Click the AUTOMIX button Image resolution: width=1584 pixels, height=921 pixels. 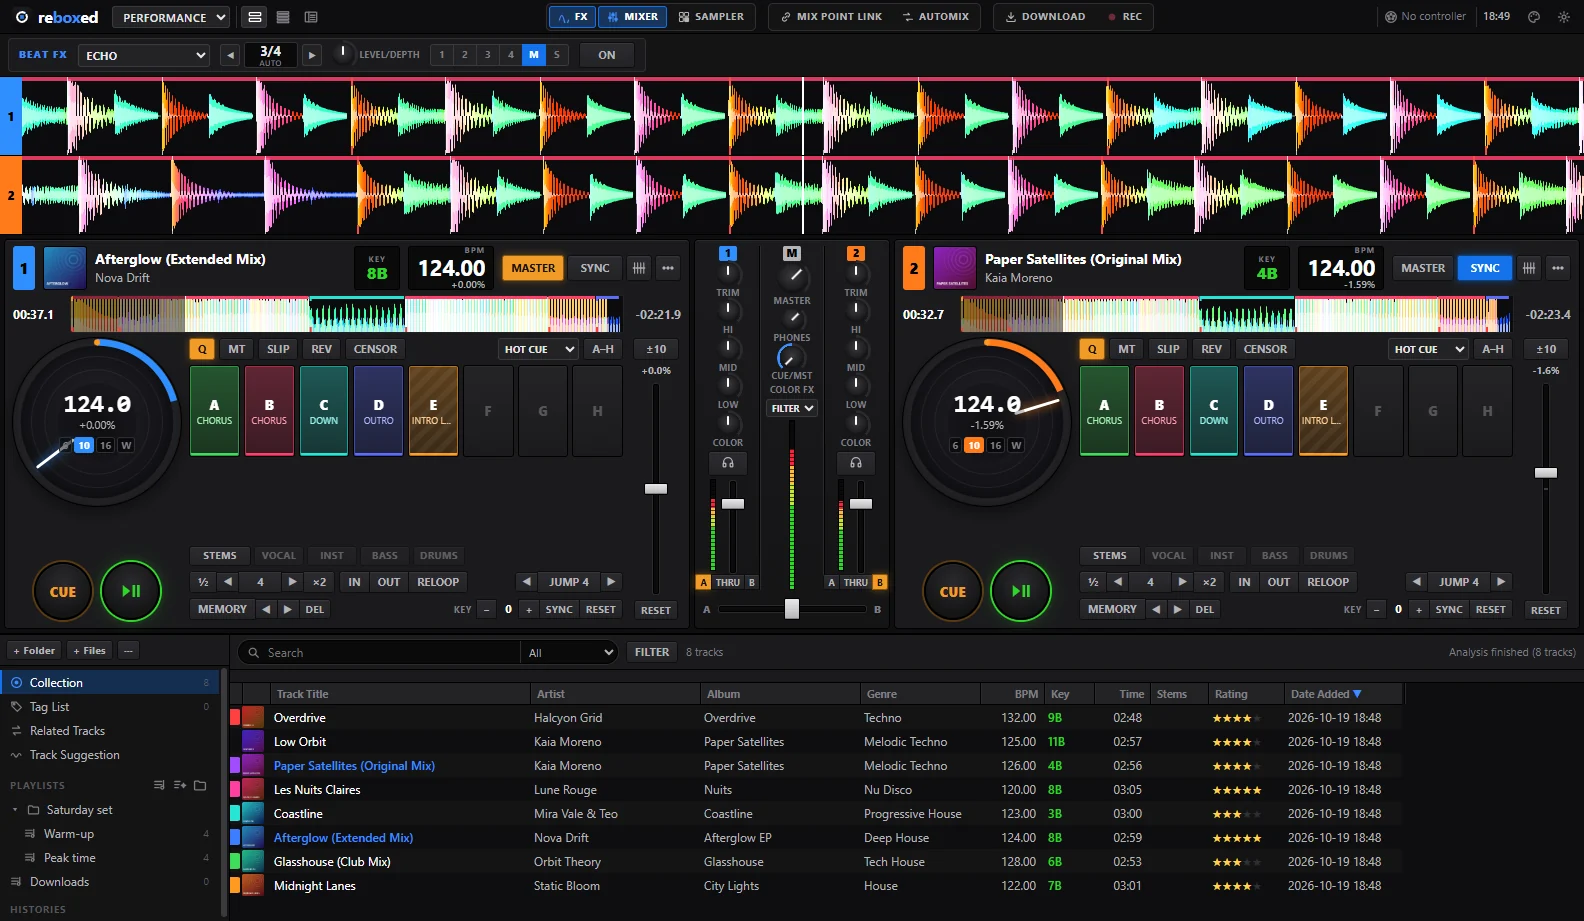point(936,17)
